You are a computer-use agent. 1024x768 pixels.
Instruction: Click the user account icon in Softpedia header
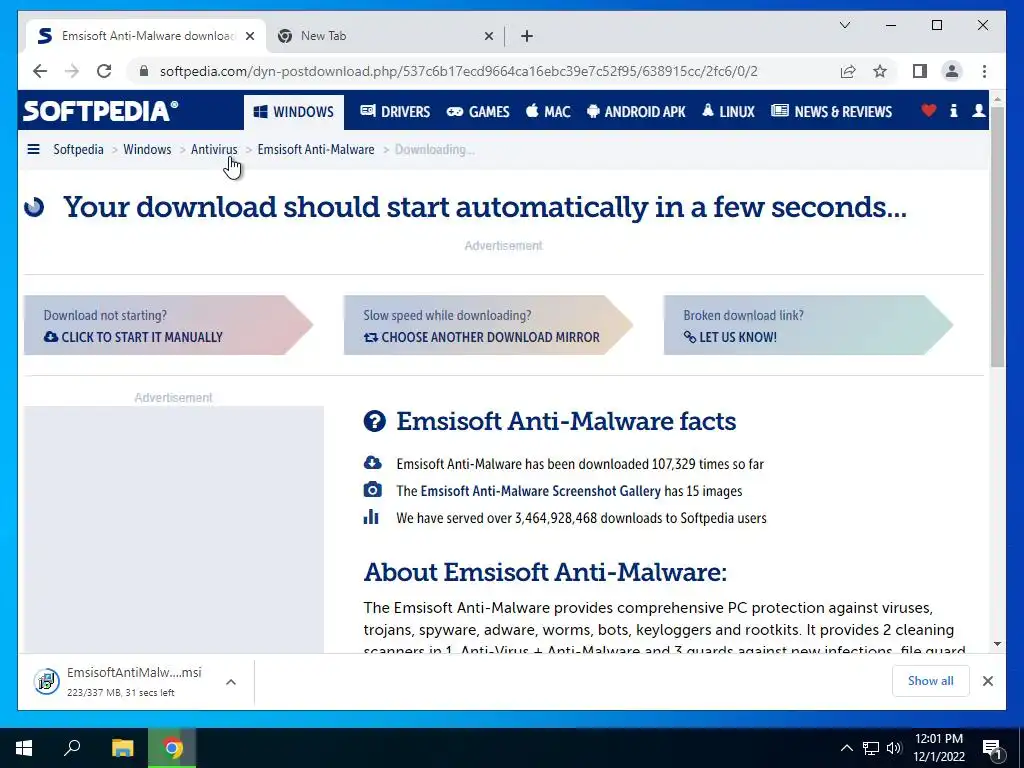[x=978, y=111]
